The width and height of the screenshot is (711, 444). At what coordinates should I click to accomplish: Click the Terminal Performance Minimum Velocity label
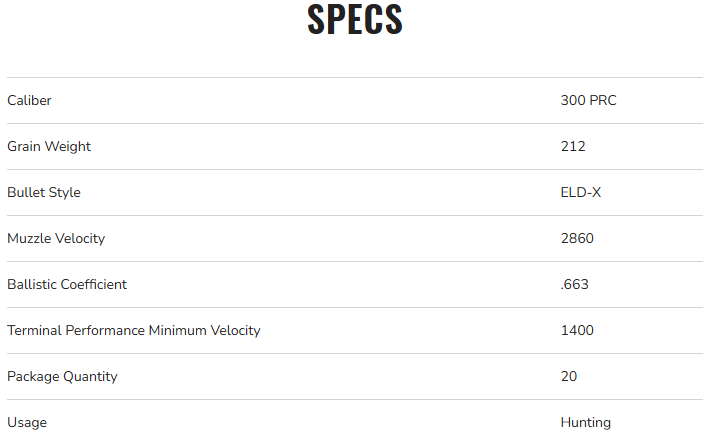click(134, 330)
